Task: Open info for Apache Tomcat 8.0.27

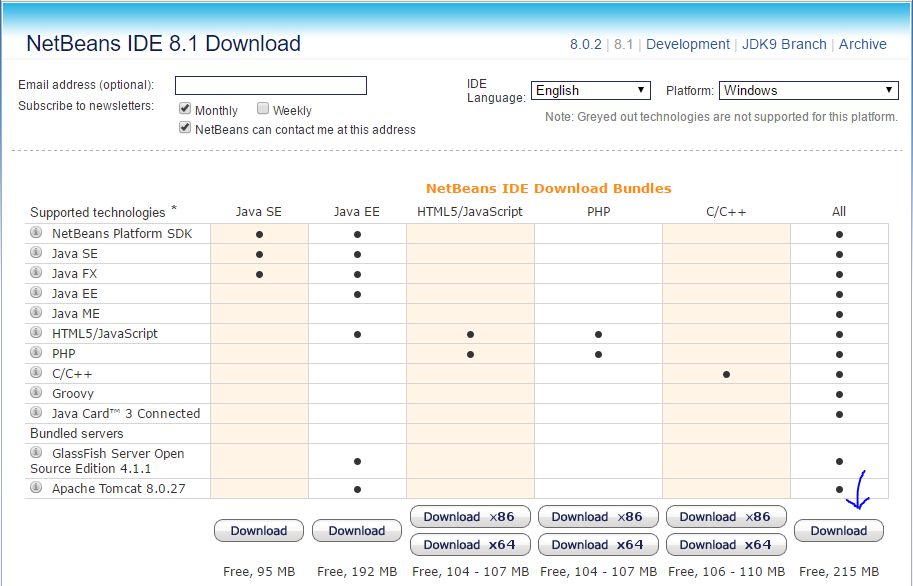Action: point(35,488)
